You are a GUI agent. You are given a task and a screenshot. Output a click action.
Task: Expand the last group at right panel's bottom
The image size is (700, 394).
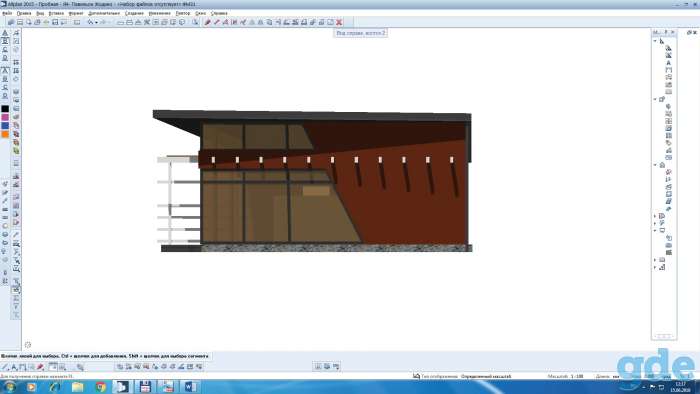[655, 268]
